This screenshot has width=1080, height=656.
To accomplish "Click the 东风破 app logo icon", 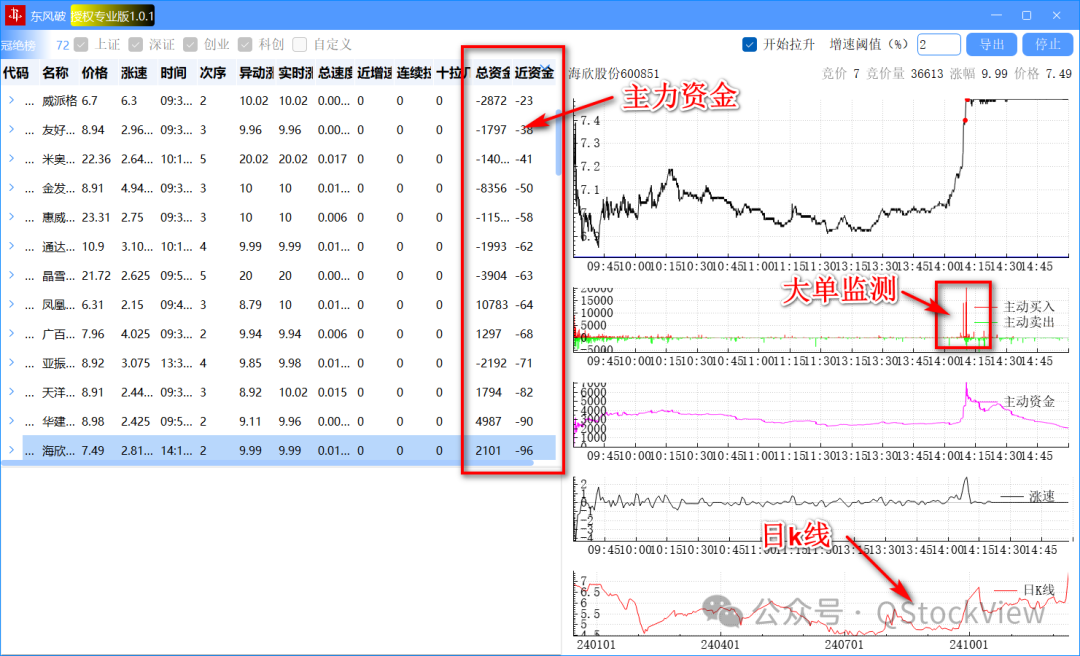I will (14, 15).
